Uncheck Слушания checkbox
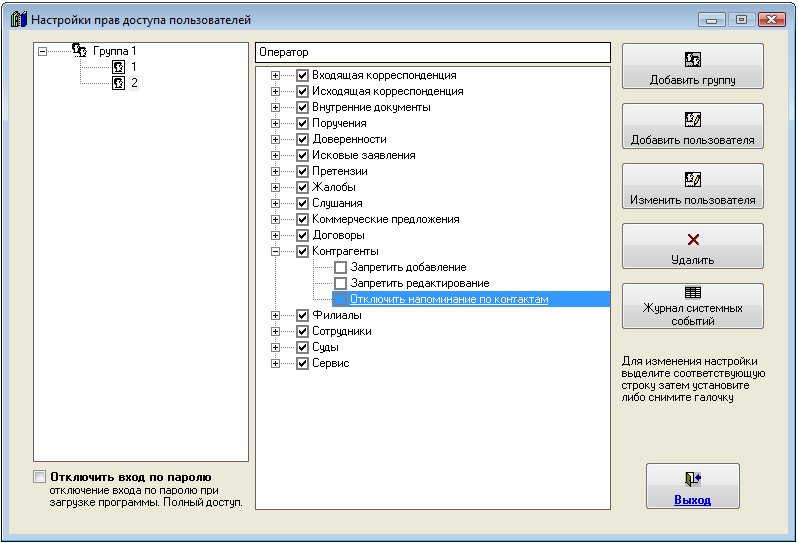798x543 pixels. click(x=302, y=204)
